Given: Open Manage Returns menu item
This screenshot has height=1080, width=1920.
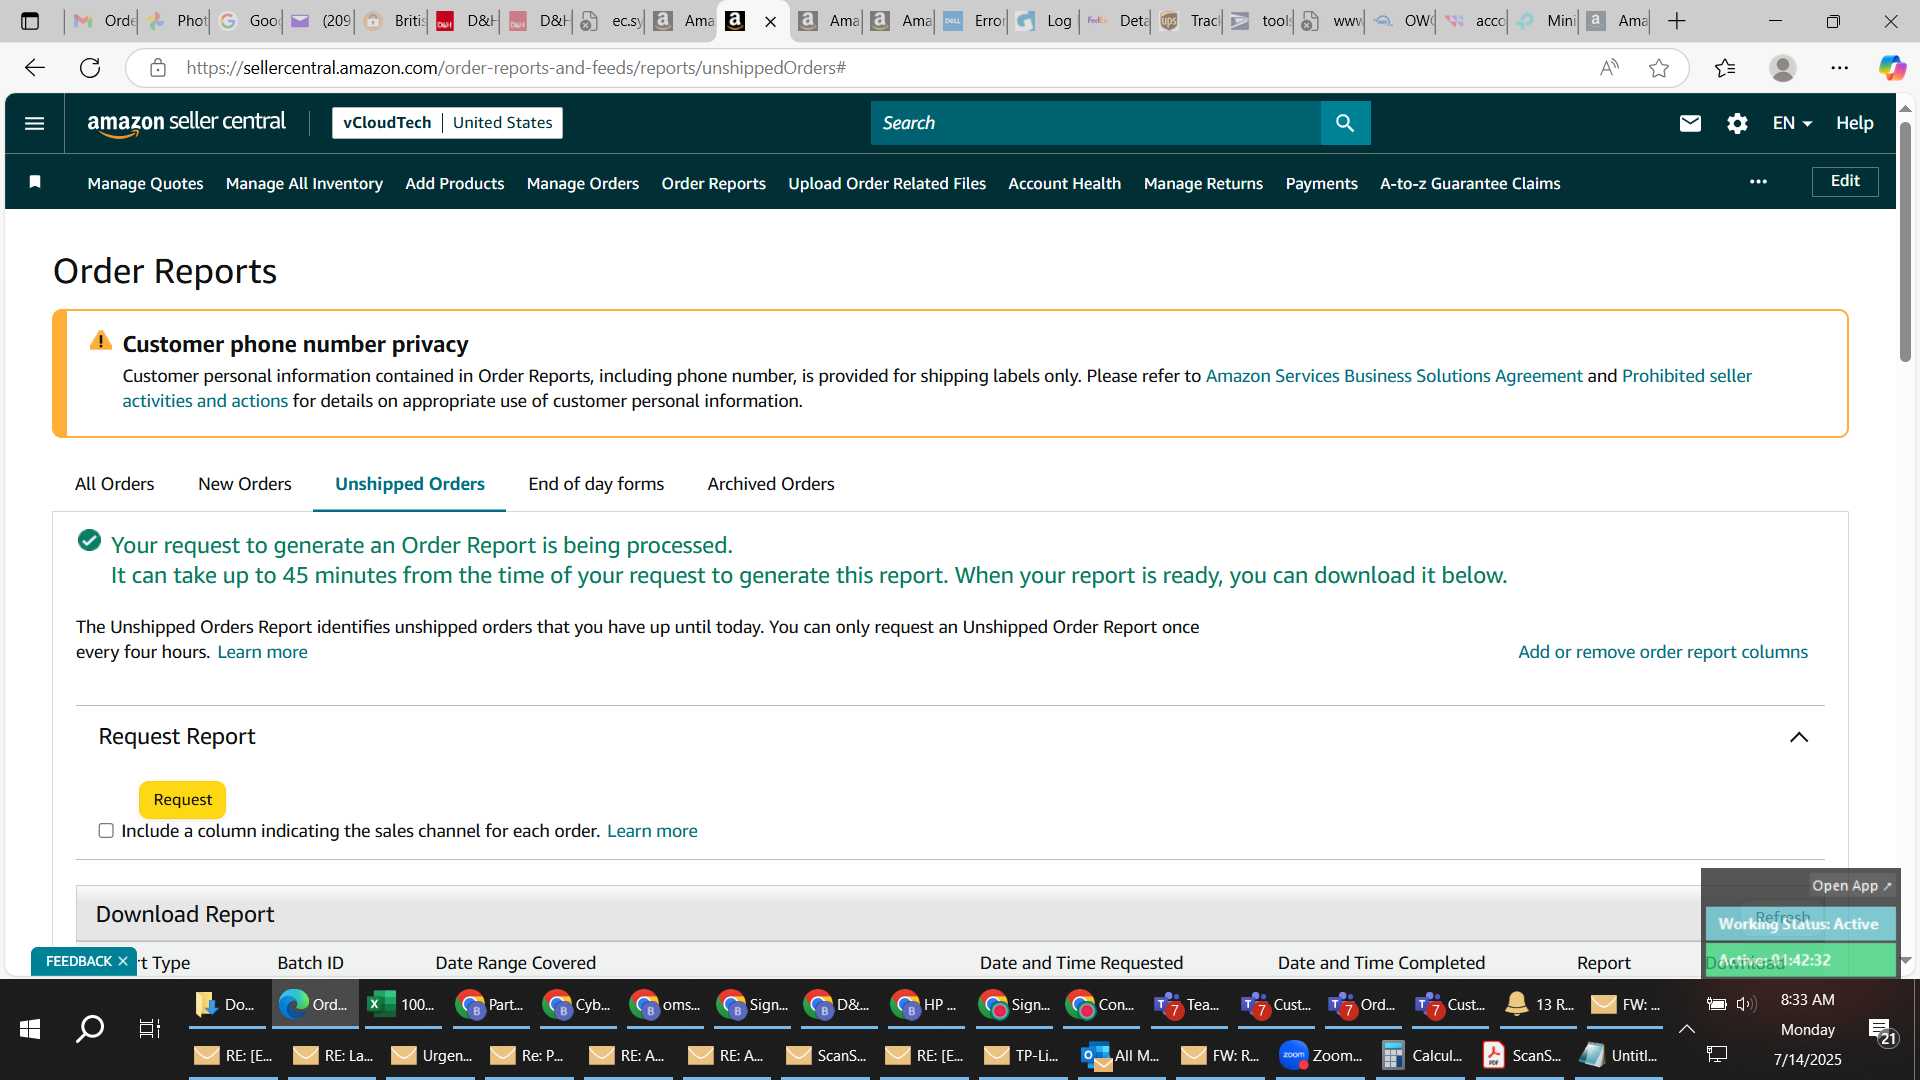Looking at the screenshot, I should pyautogui.click(x=1203, y=183).
